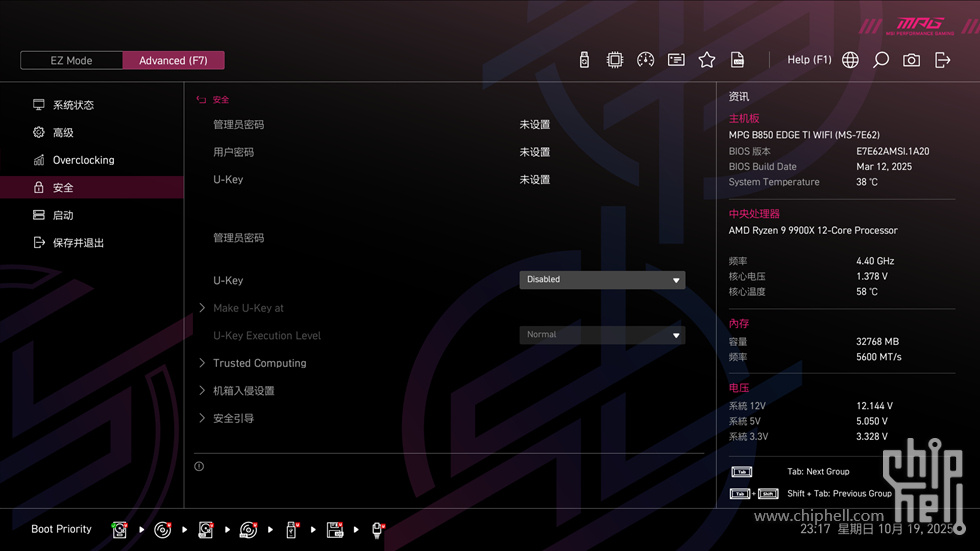Click the 管理员密码 setting below U-Key status

pyautogui.click(x=239, y=237)
